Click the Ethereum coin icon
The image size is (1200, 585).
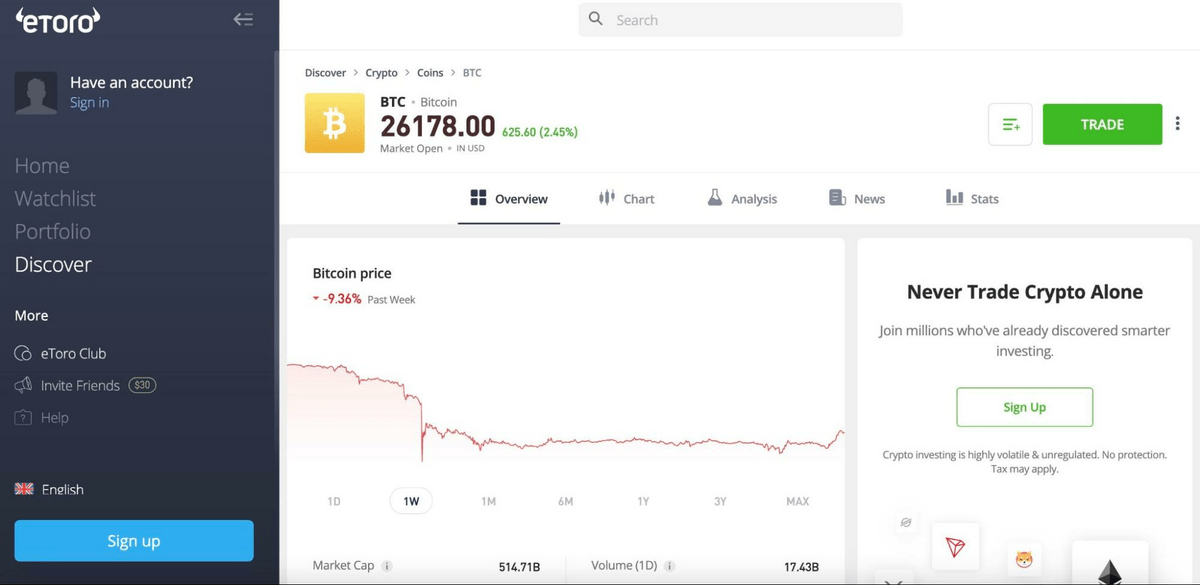(x=1110, y=565)
